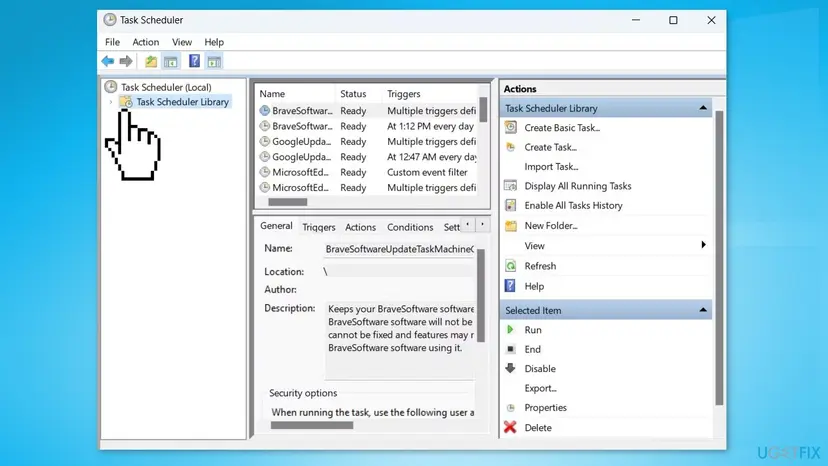
Task: Click the New Folder icon
Action: point(511,226)
